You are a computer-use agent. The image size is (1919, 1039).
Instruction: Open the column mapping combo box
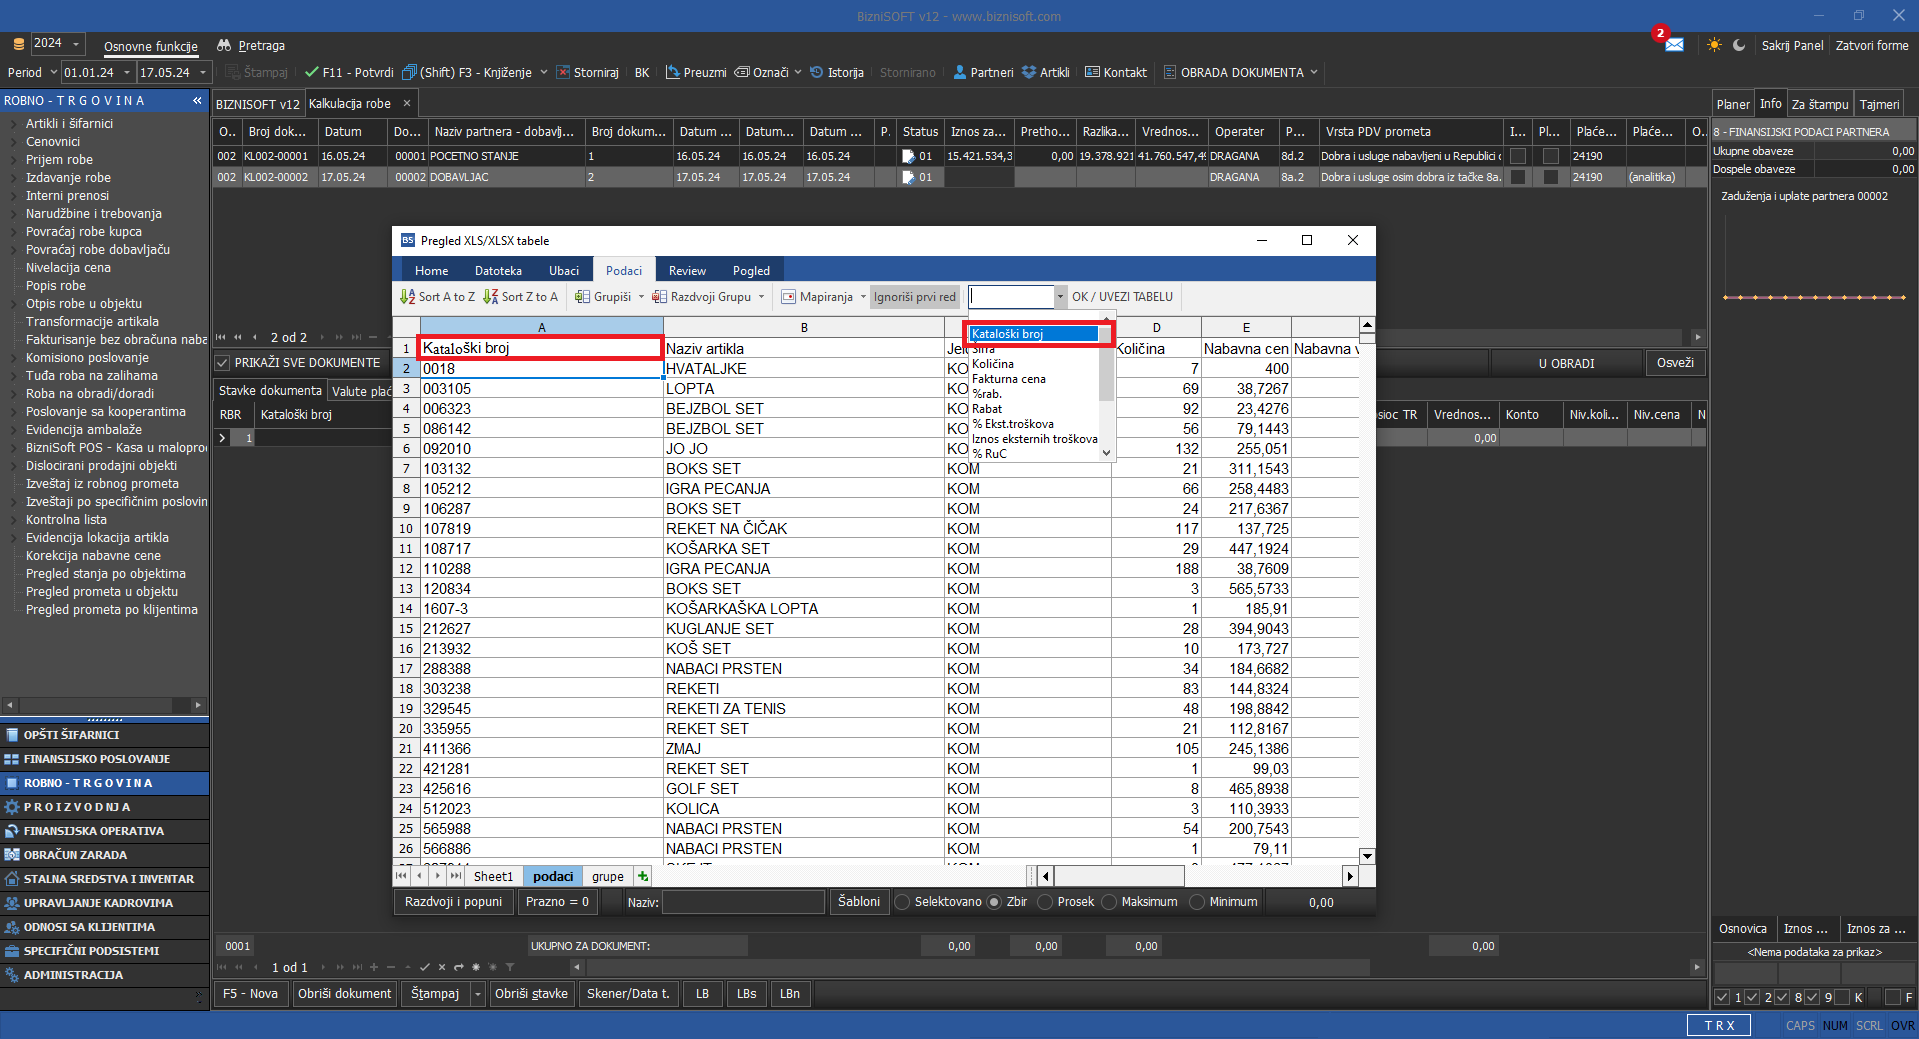pyautogui.click(x=1060, y=297)
